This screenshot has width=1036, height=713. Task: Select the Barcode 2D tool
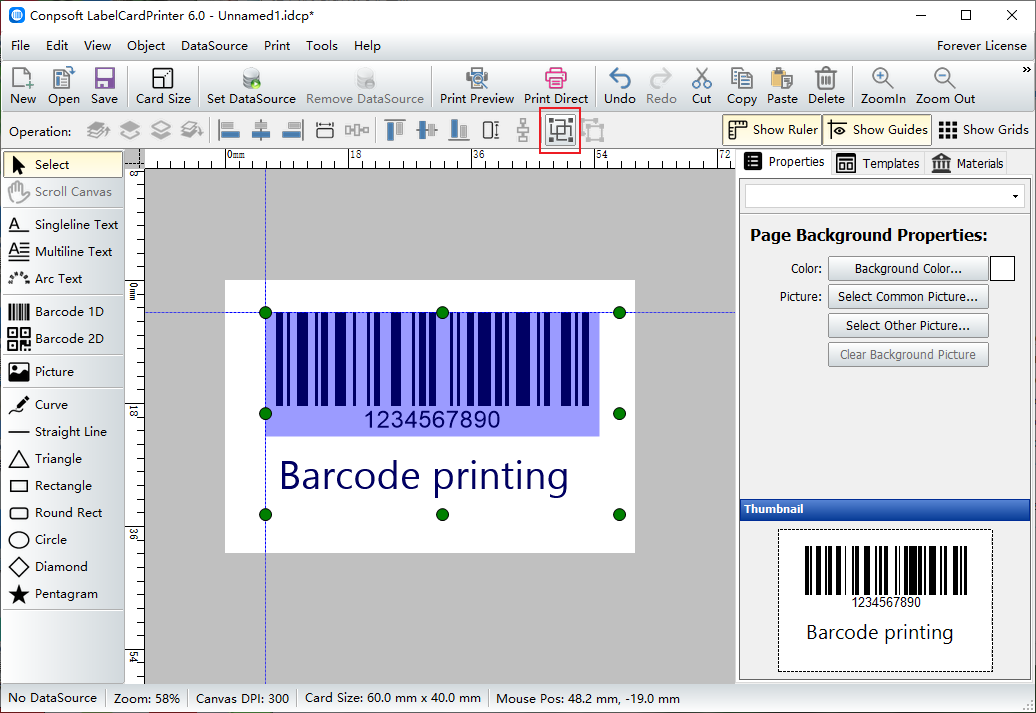click(x=63, y=338)
